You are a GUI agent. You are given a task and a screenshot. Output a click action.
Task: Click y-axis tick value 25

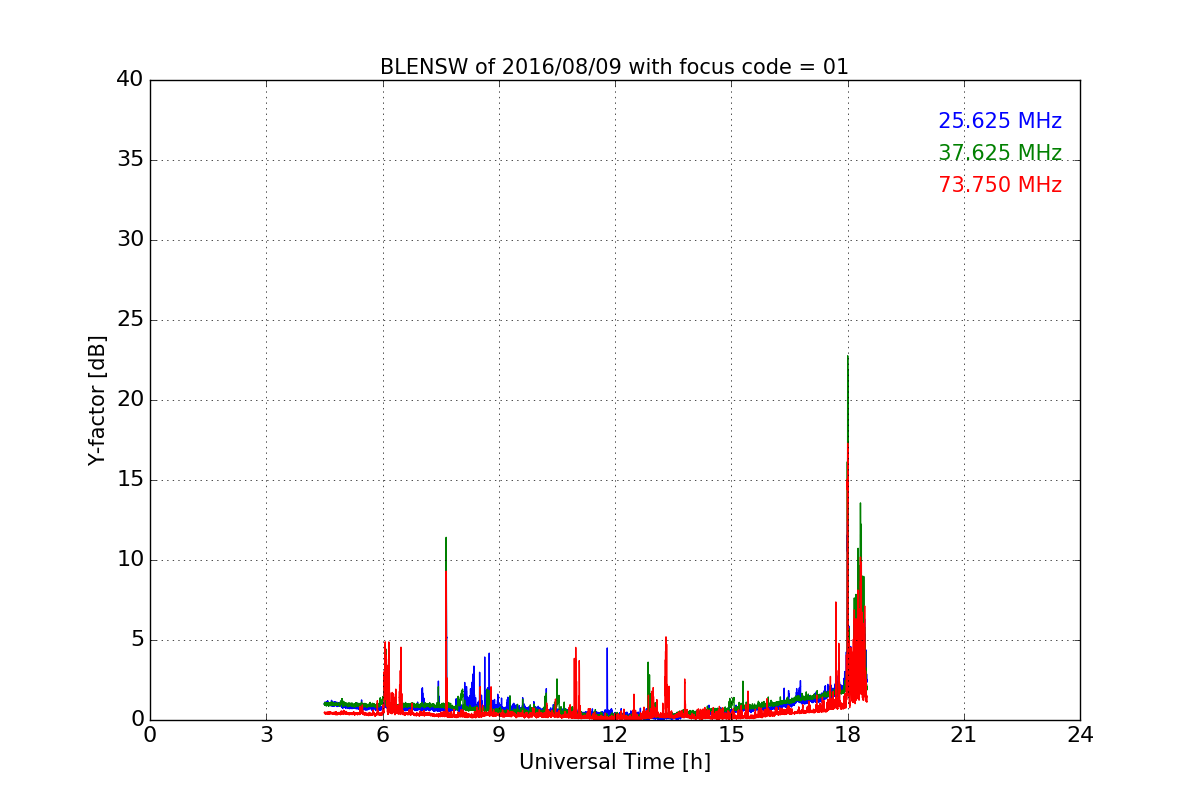pos(130,320)
